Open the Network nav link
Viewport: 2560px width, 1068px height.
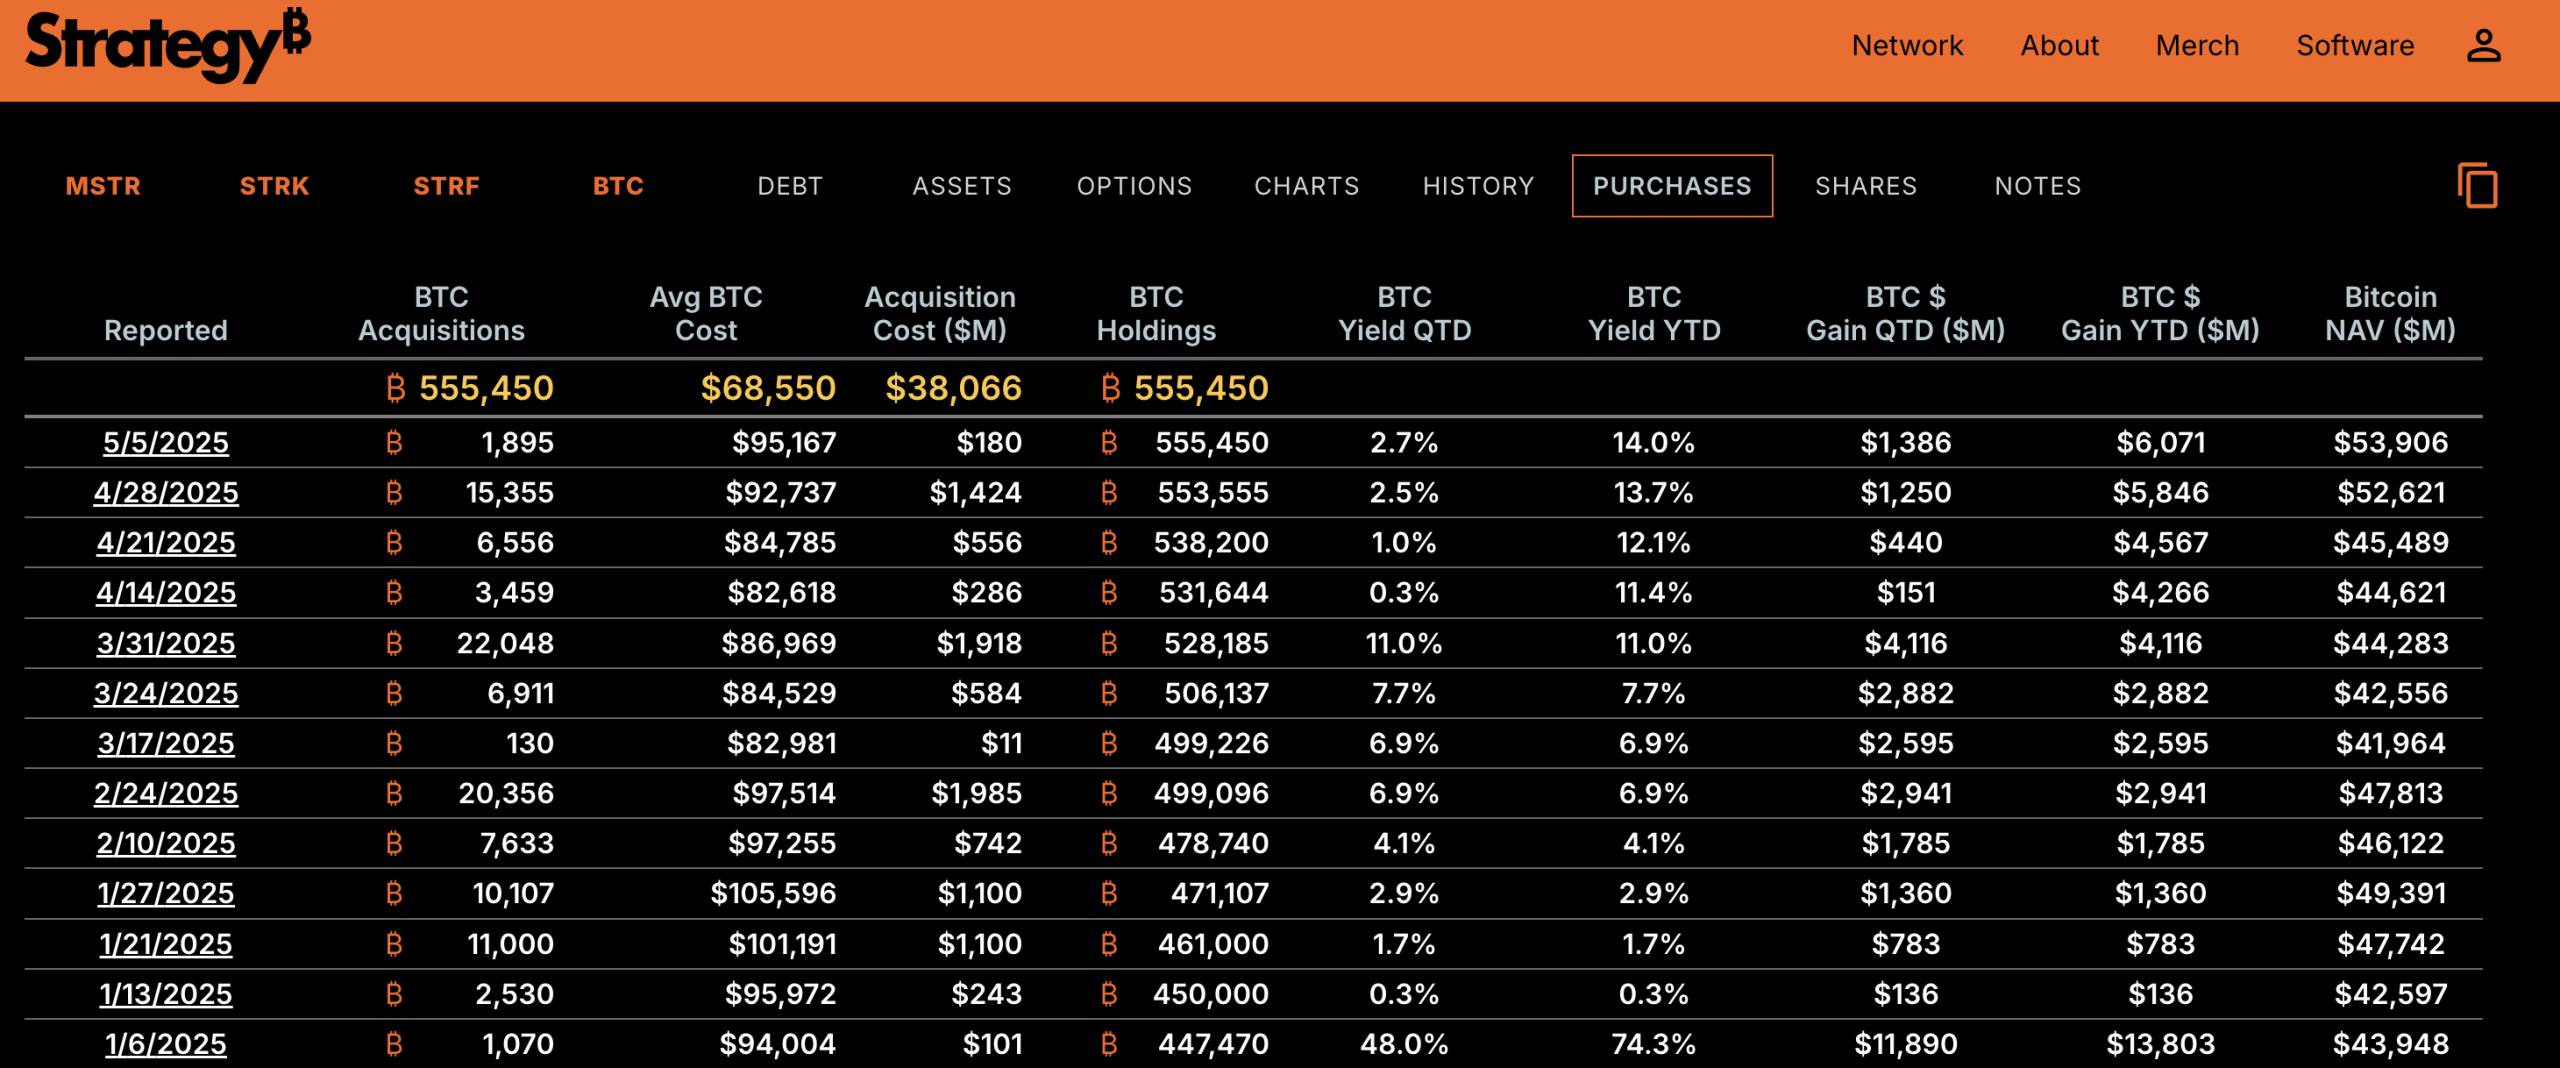click(1907, 46)
